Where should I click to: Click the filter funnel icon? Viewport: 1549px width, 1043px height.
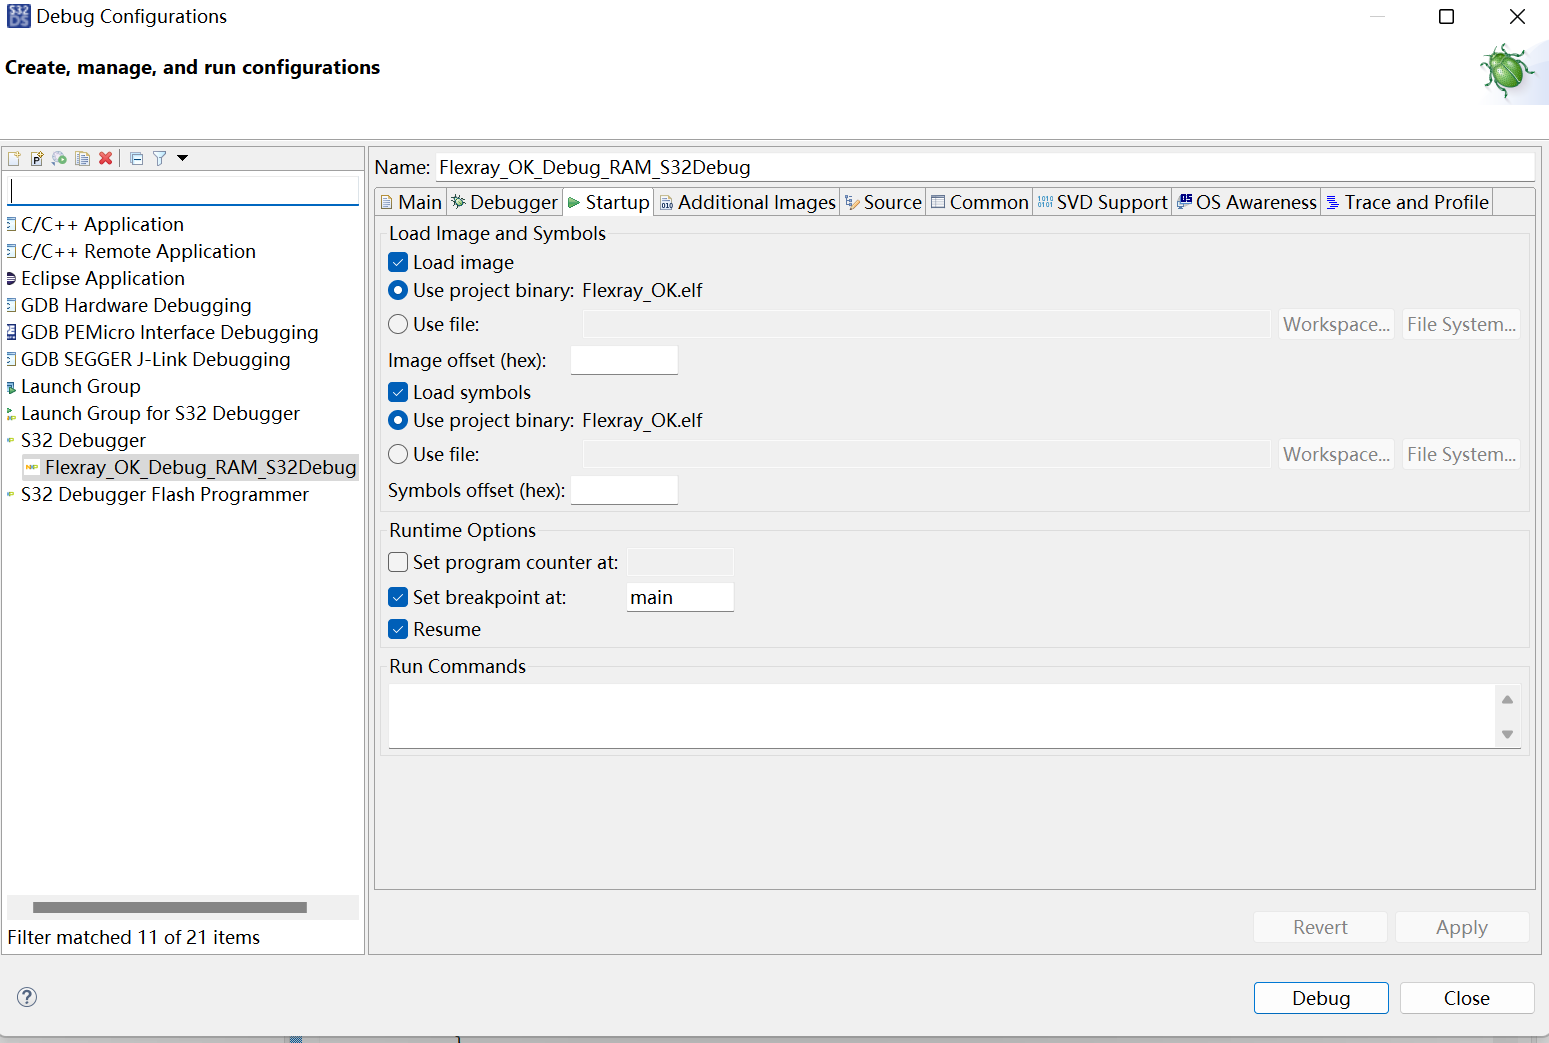point(159,158)
